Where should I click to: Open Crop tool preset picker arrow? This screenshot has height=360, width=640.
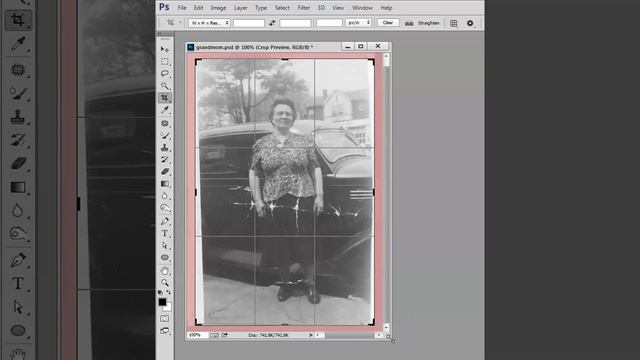pos(180,23)
